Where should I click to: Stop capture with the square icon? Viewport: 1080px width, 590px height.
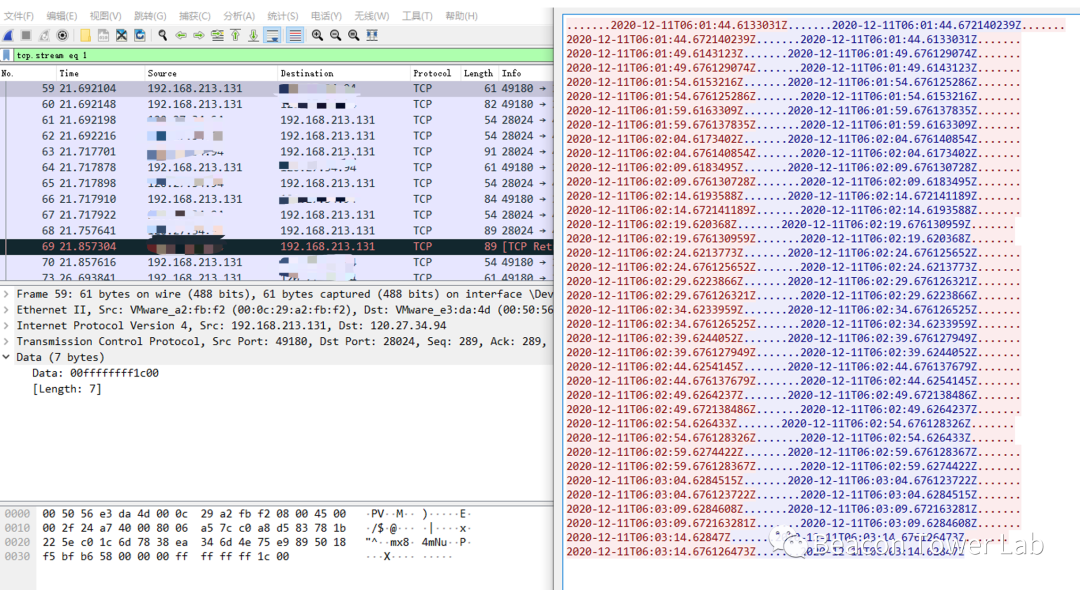point(26,35)
